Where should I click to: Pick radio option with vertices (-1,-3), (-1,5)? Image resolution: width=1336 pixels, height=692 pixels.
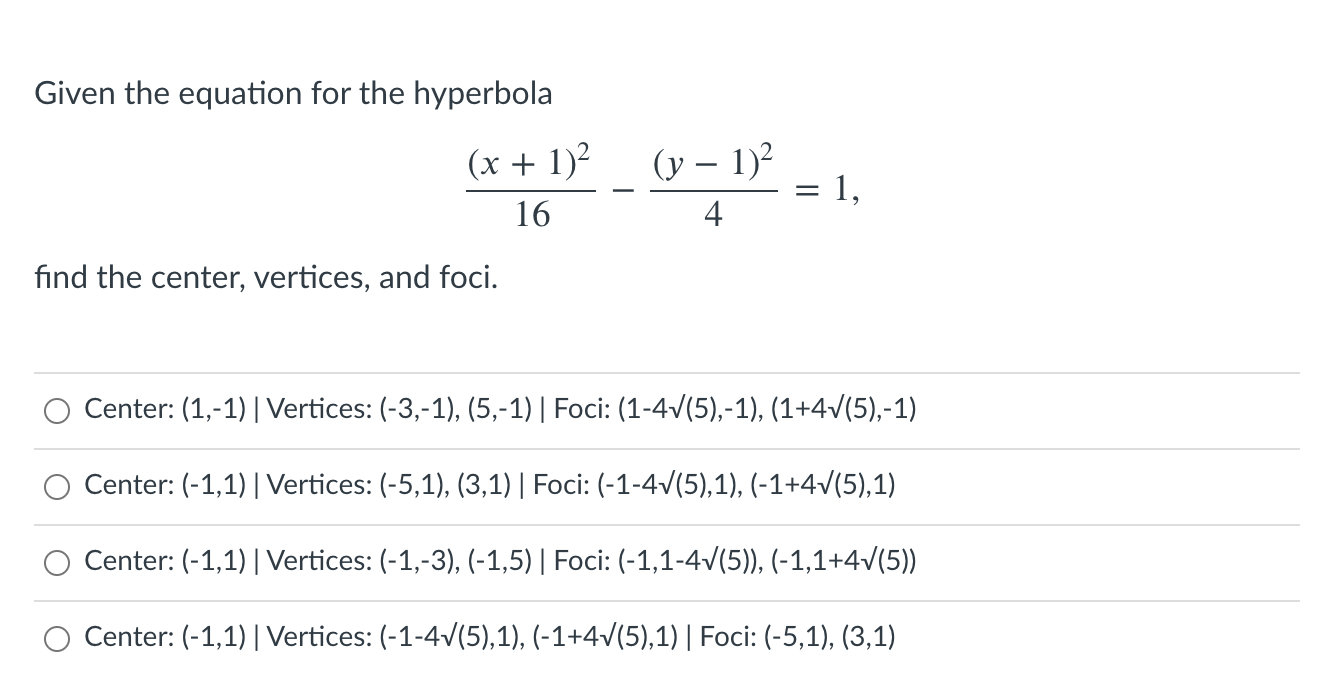57,562
